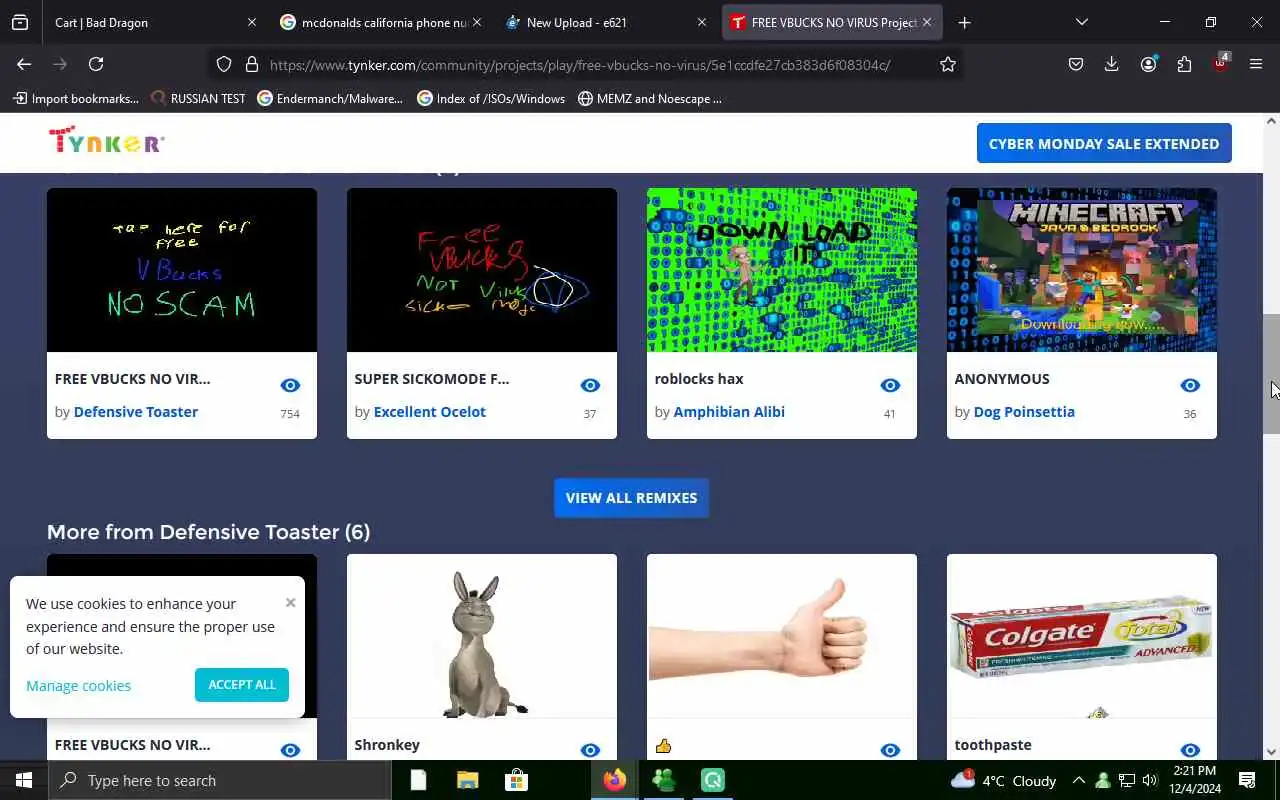Open Import bookmarks bookmark
The image size is (1280, 800).
coord(76,98)
